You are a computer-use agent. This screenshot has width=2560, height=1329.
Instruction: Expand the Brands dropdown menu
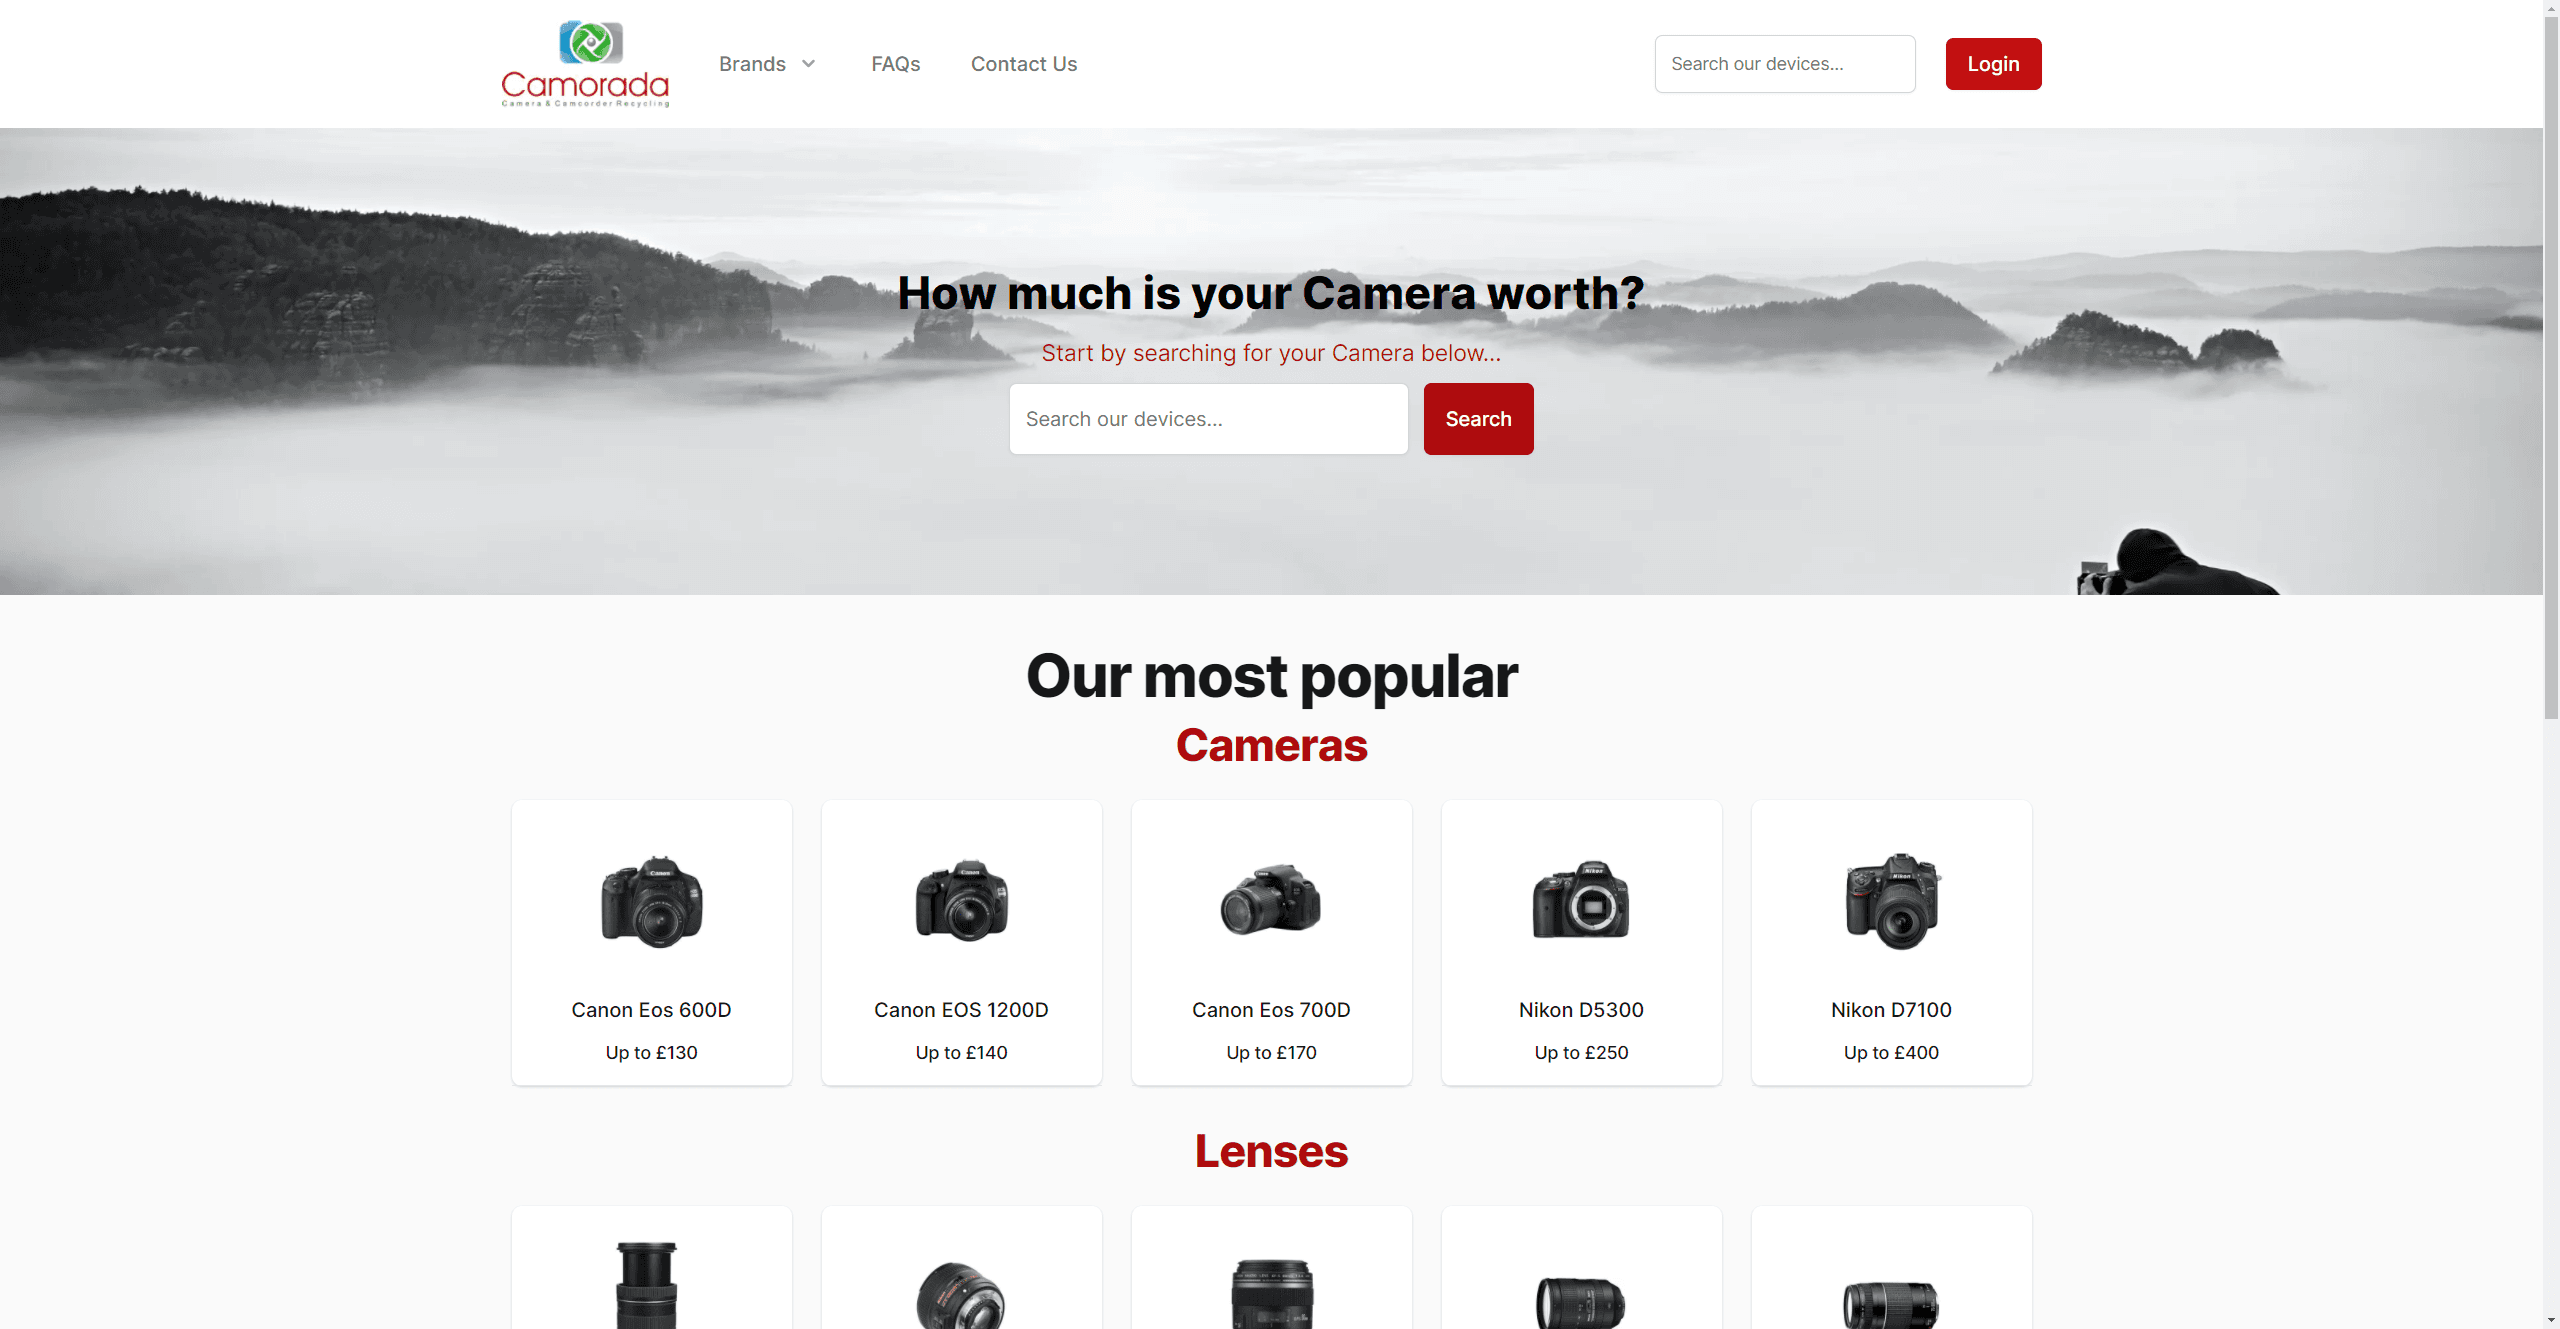(x=768, y=64)
